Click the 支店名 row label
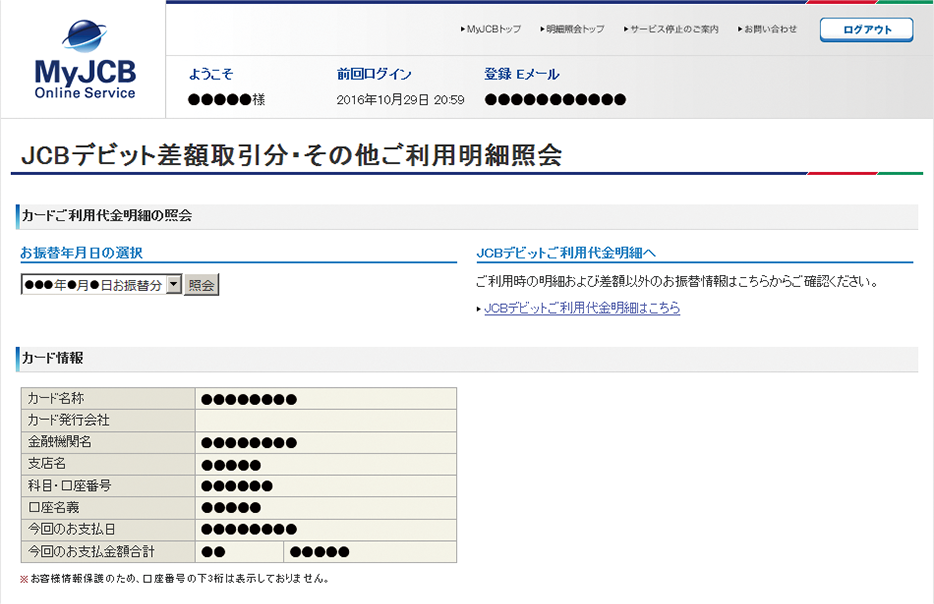This screenshot has height=604, width=934. (108, 464)
